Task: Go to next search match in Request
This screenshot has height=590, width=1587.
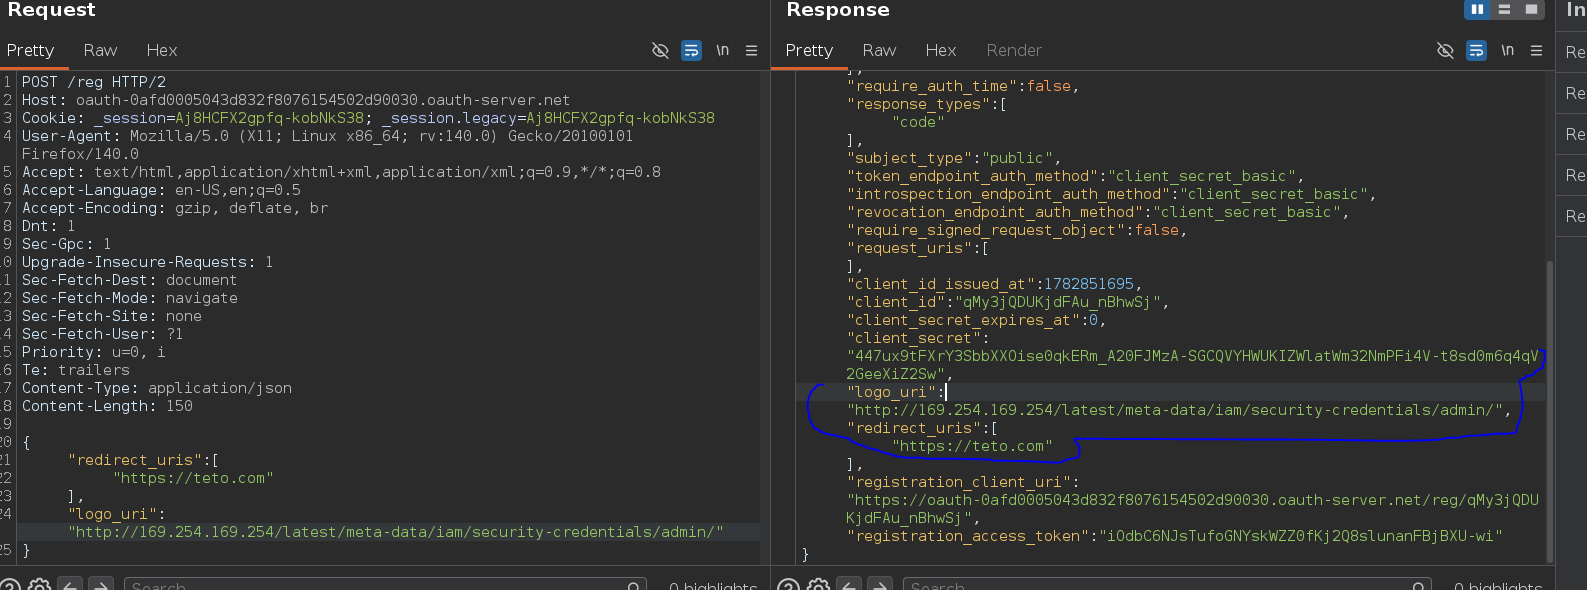Action: tap(101, 586)
